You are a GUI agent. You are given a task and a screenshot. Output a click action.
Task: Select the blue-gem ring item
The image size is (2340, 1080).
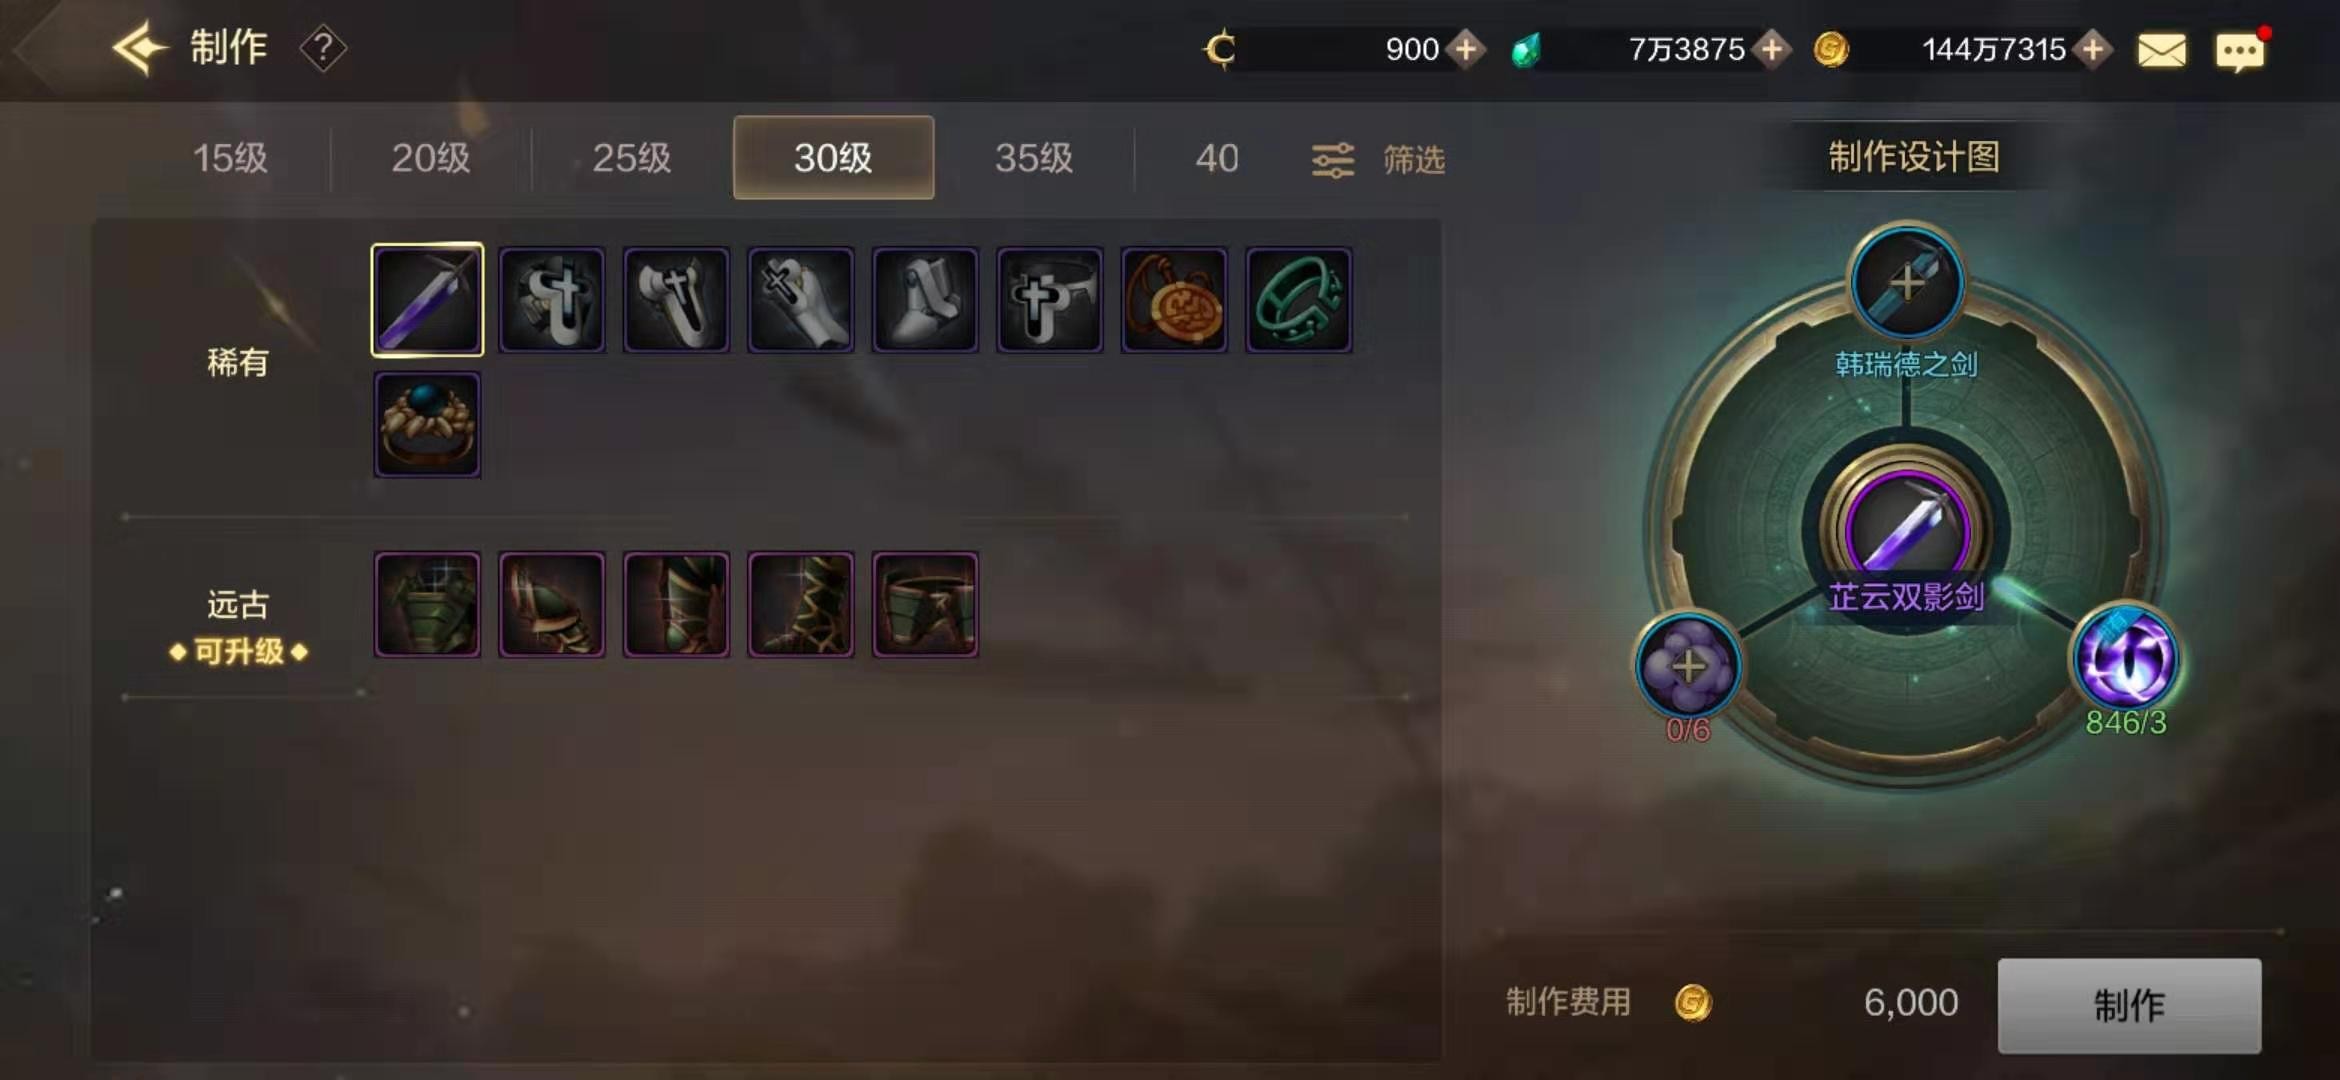click(x=427, y=425)
